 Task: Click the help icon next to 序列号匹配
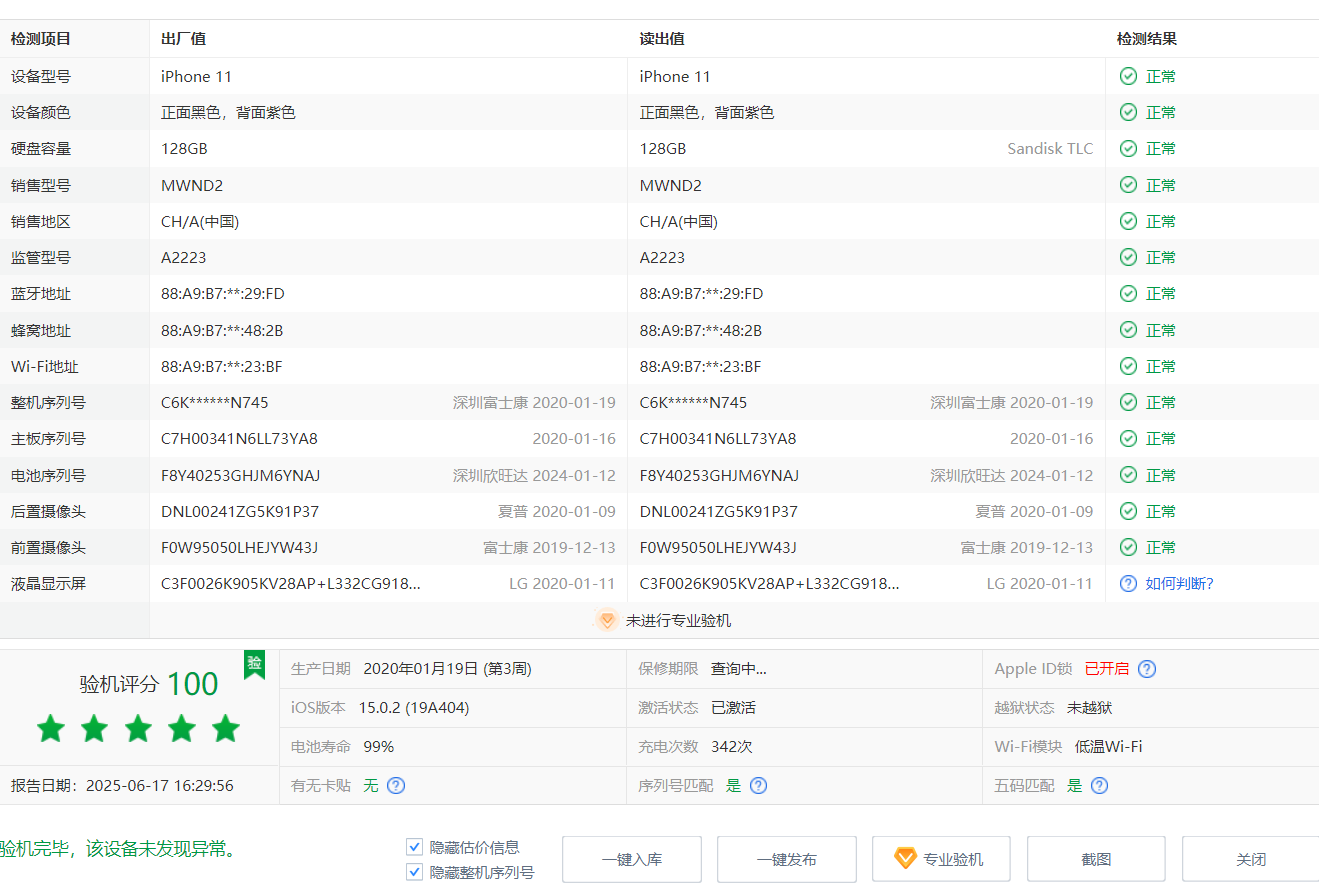pyautogui.click(x=758, y=785)
